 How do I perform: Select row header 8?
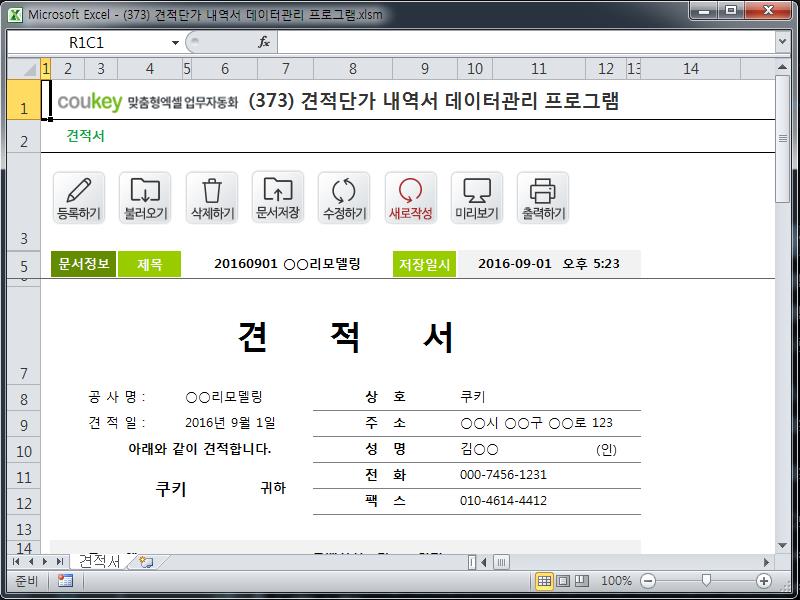pyautogui.click(x=24, y=399)
